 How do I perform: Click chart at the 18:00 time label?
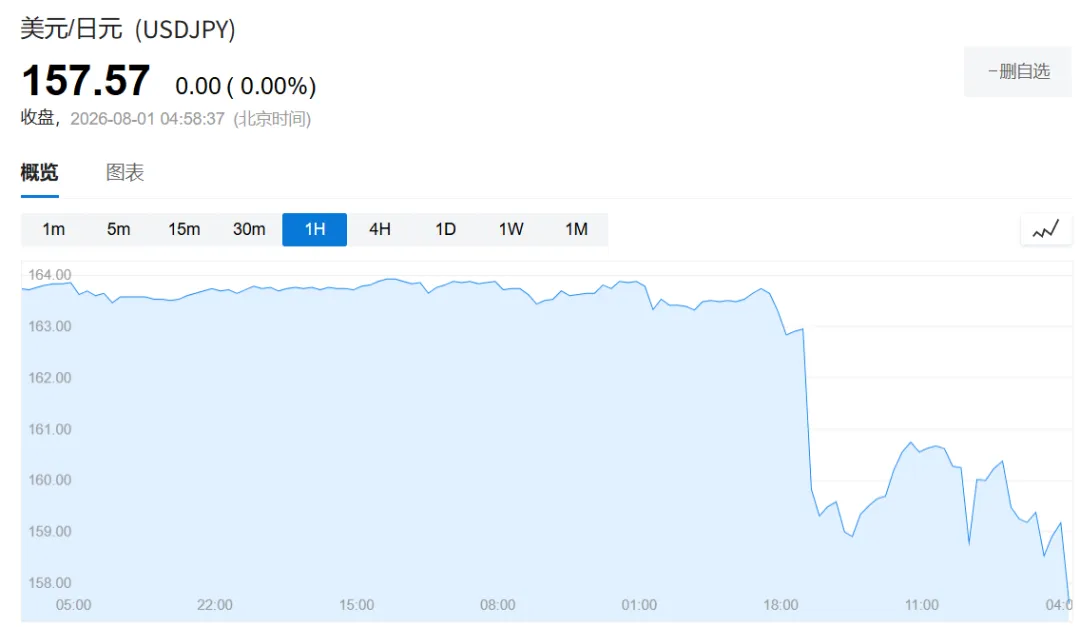780,605
